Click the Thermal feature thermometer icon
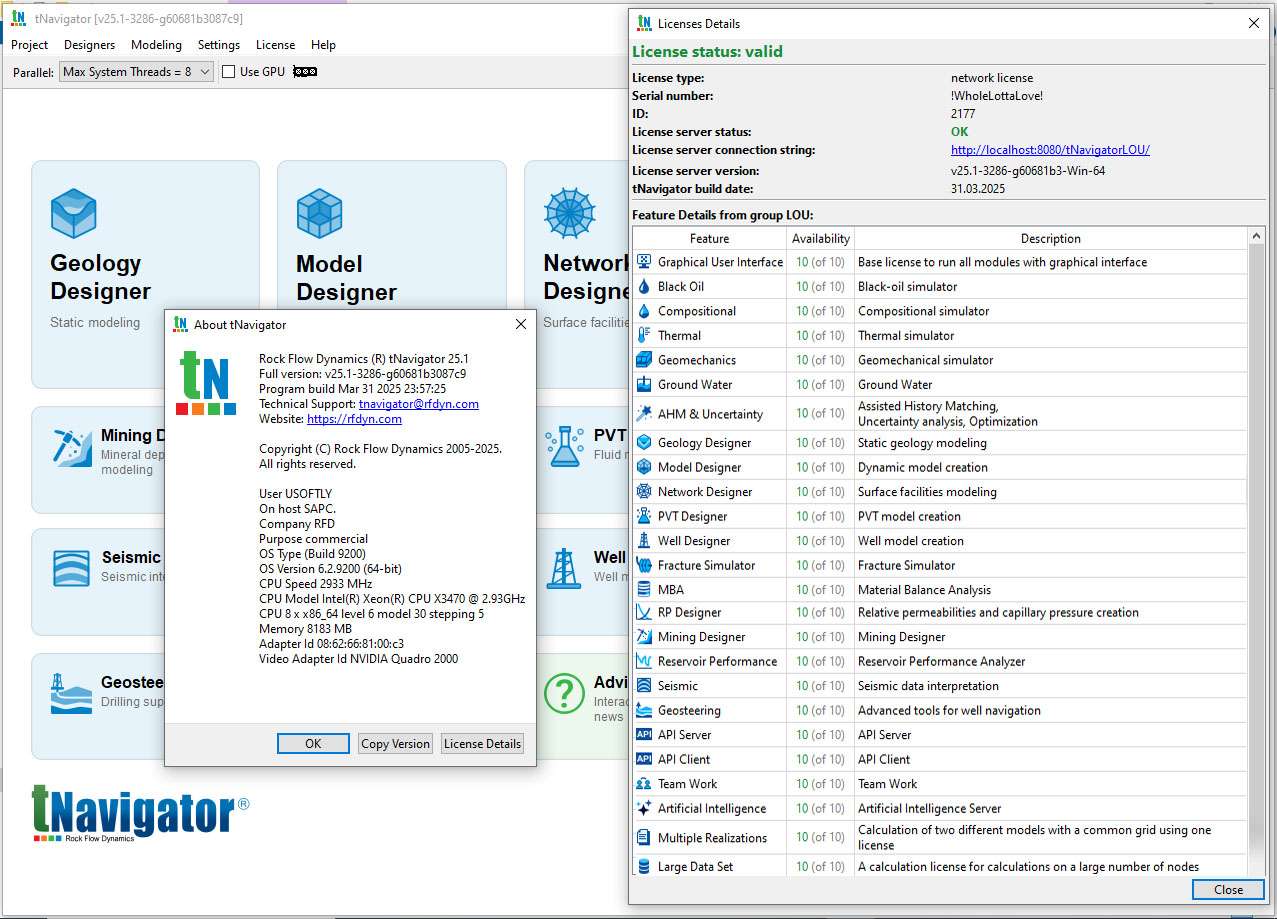 [x=644, y=336]
